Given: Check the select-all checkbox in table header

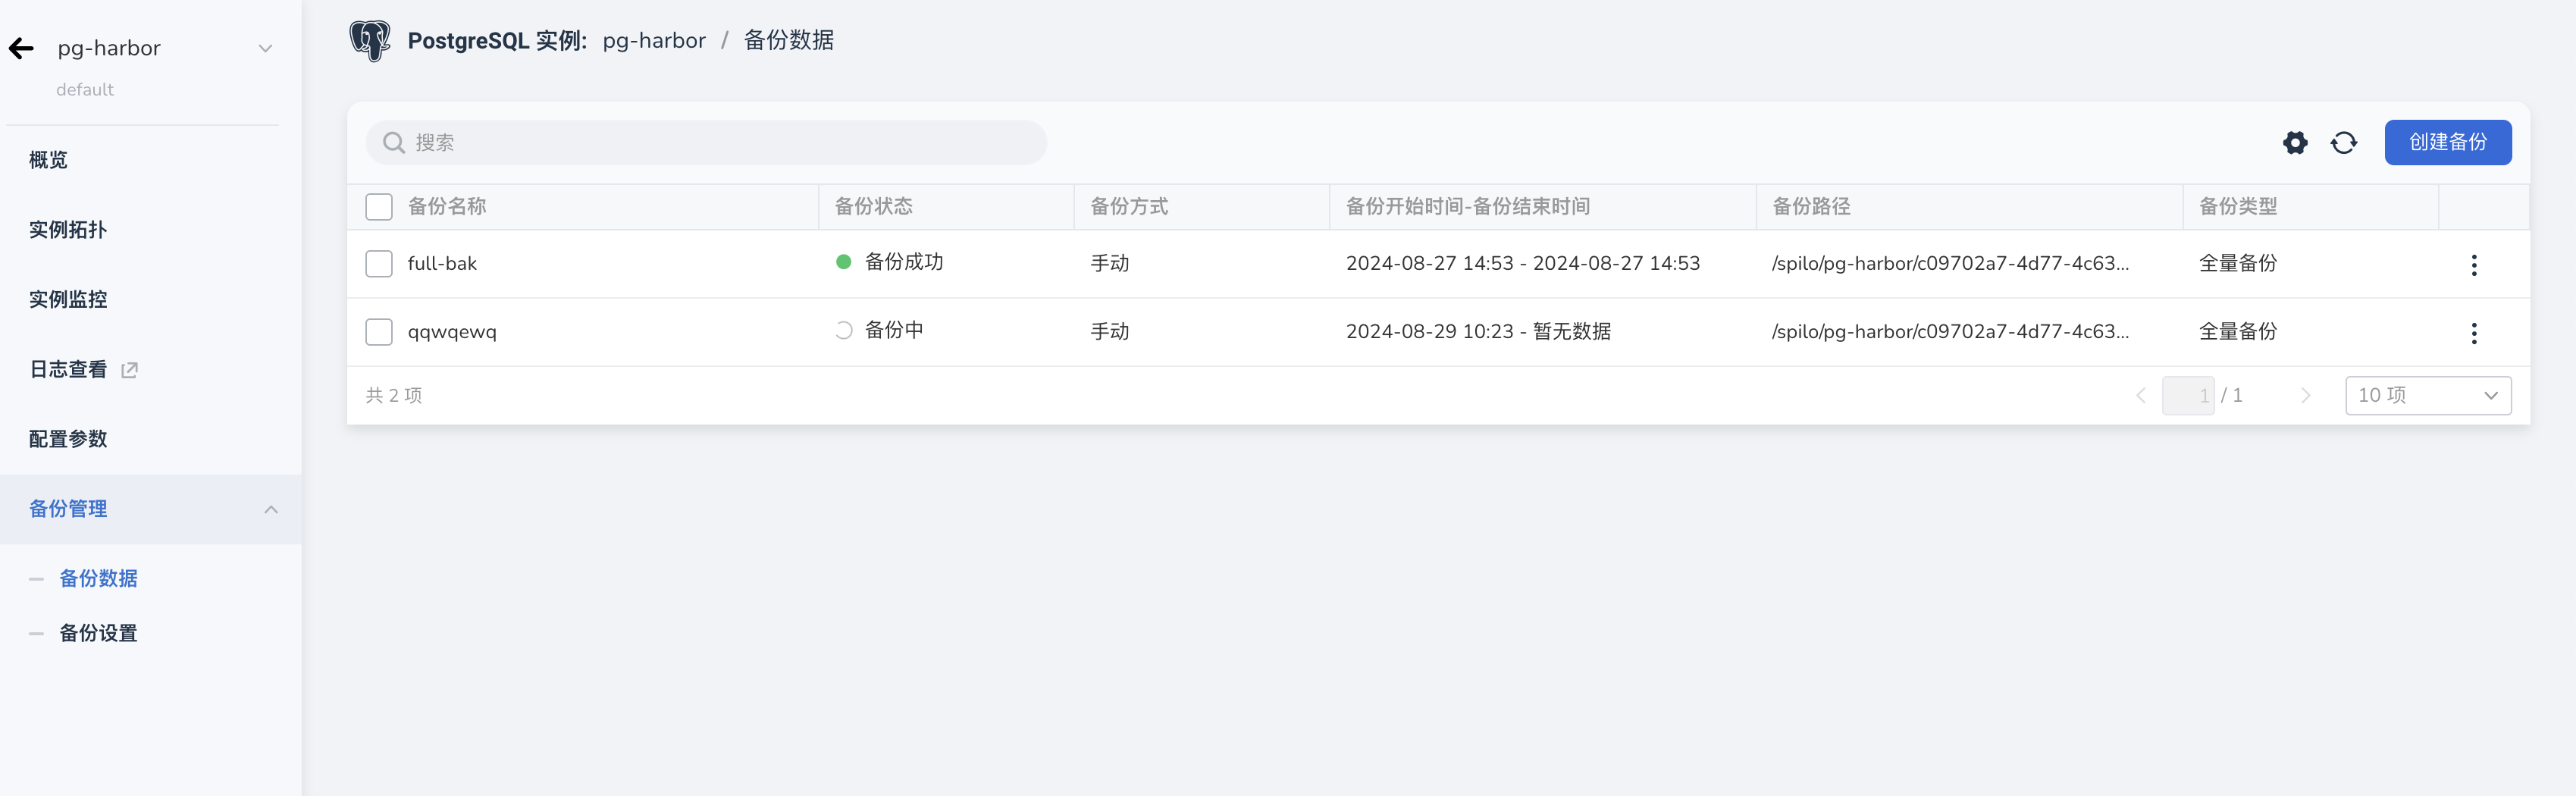Looking at the screenshot, I should point(379,206).
